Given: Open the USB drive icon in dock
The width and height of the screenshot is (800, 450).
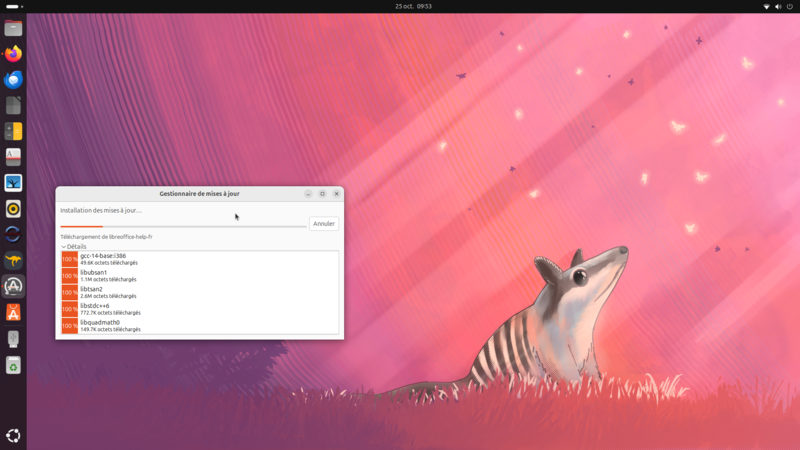Looking at the screenshot, I should [x=13, y=338].
